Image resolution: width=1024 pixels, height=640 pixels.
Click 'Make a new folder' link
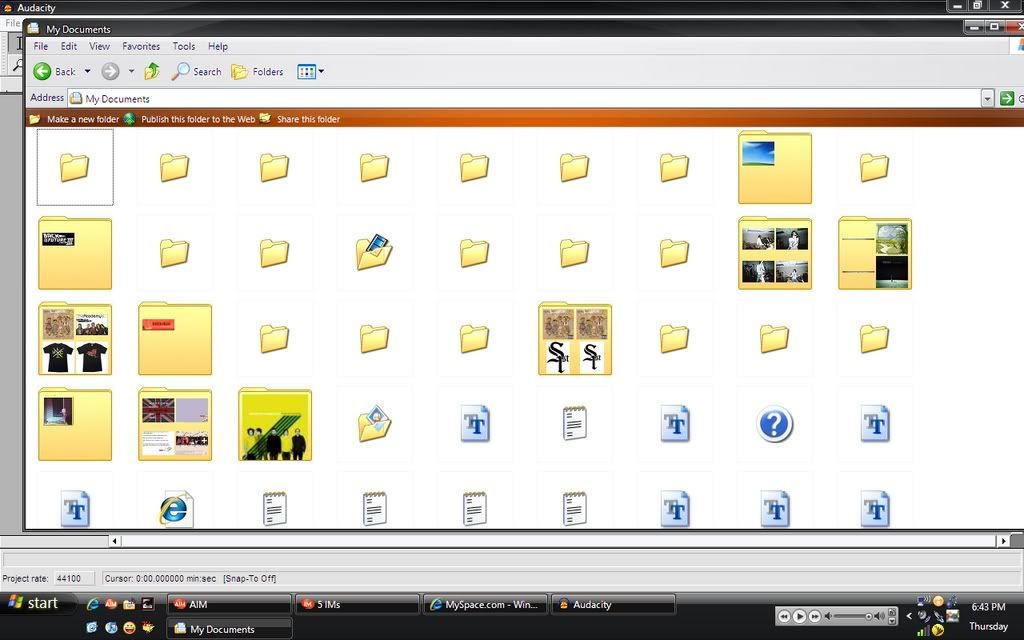pos(83,119)
